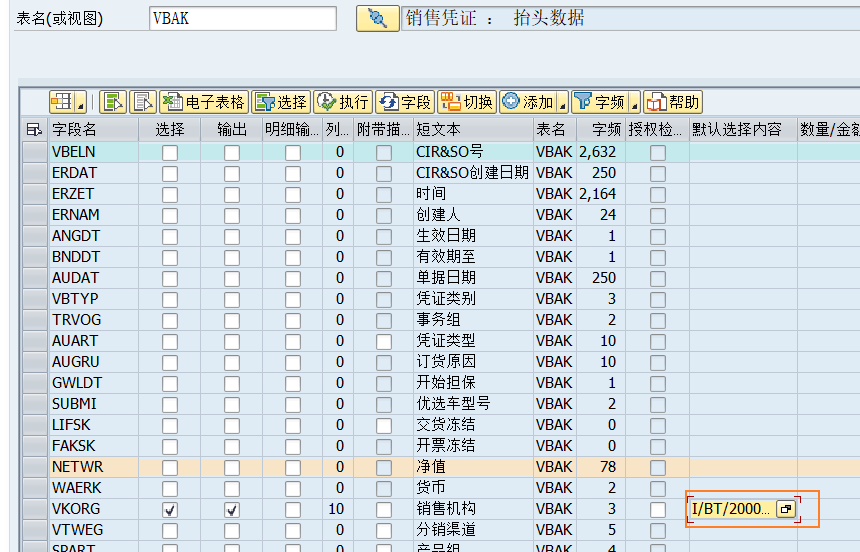This screenshot has width=860, height=552.
Task: Click the NETWR field name cell
Action: (x=93, y=467)
